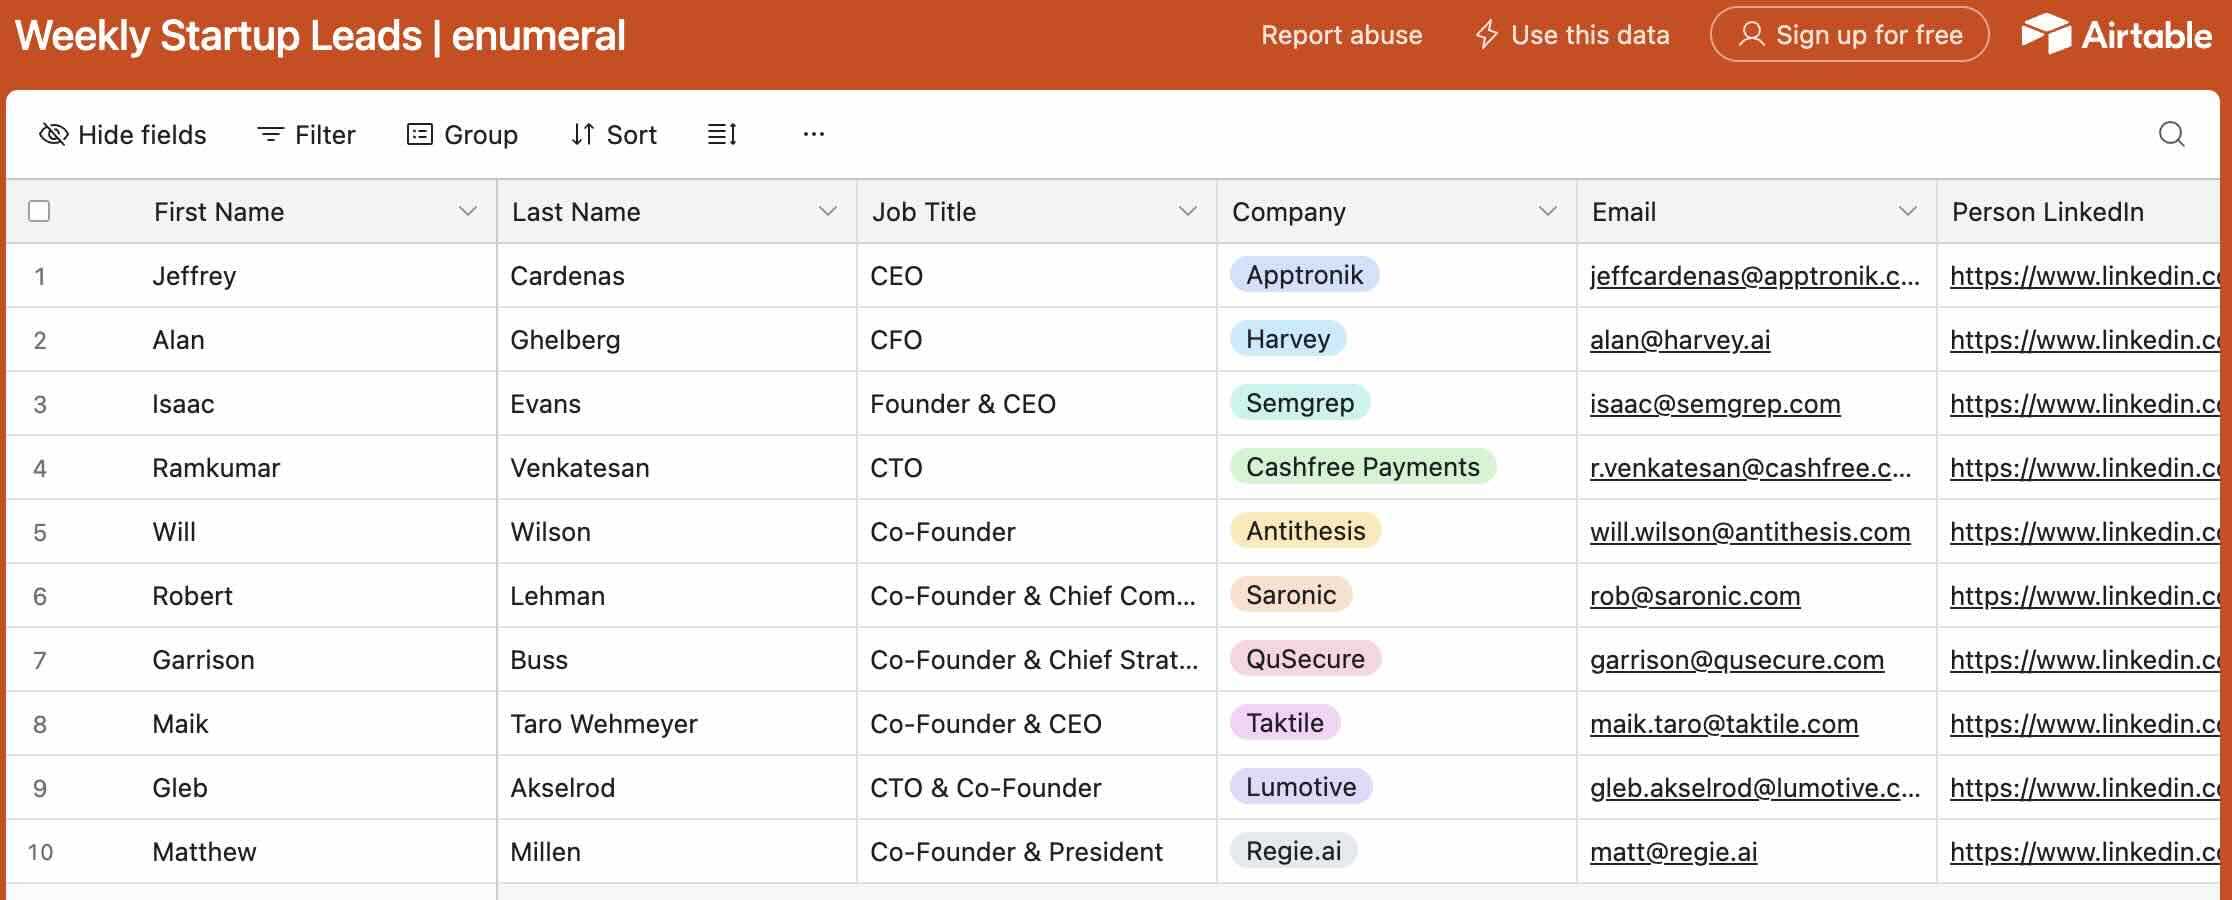Click the search magnifier icon
The width and height of the screenshot is (2232, 900).
[x=2171, y=134]
